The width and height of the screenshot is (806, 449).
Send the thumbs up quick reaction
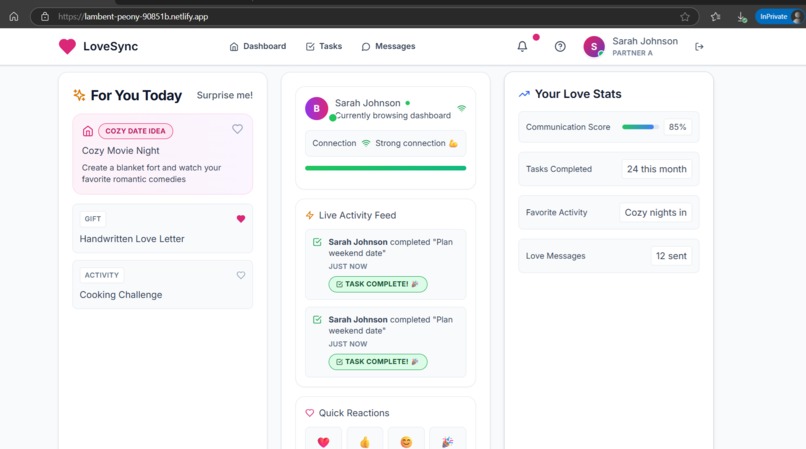[x=364, y=440]
